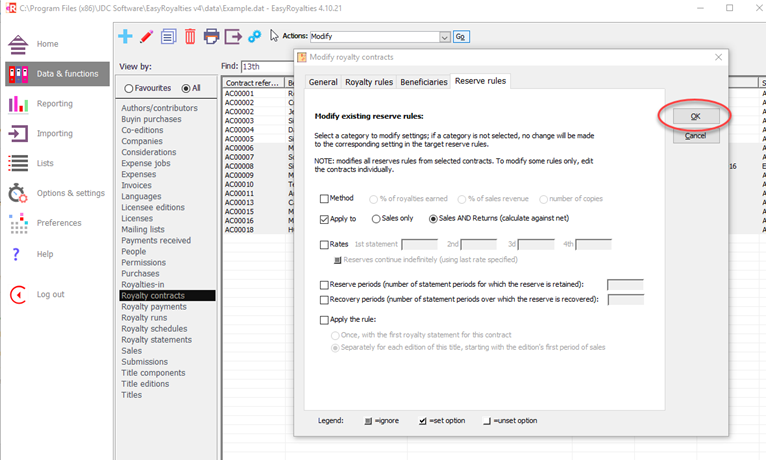Select Sales AND Returns radio button

433,219
